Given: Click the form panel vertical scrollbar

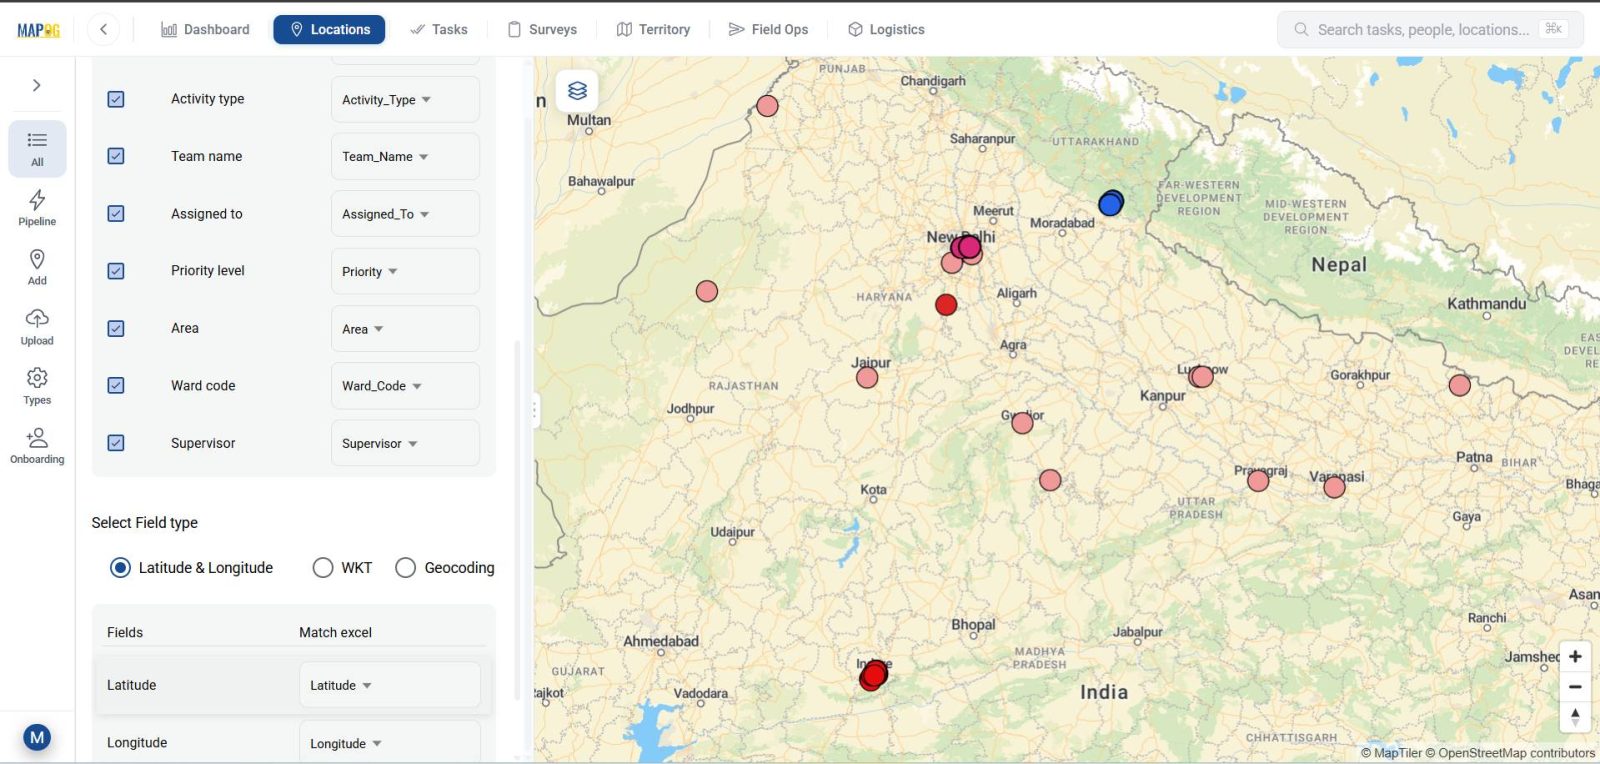Looking at the screenshot, I should point(517,520).
